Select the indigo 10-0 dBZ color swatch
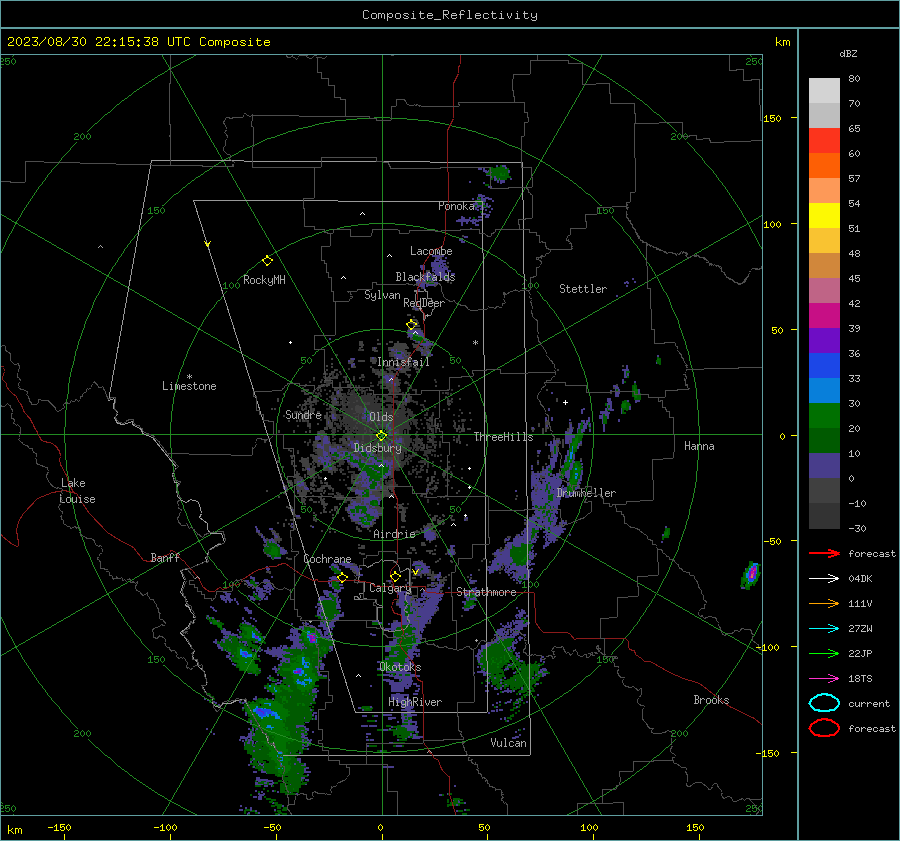Image resolution: width=900 pixels, height=841 pixels. (824, 465)
